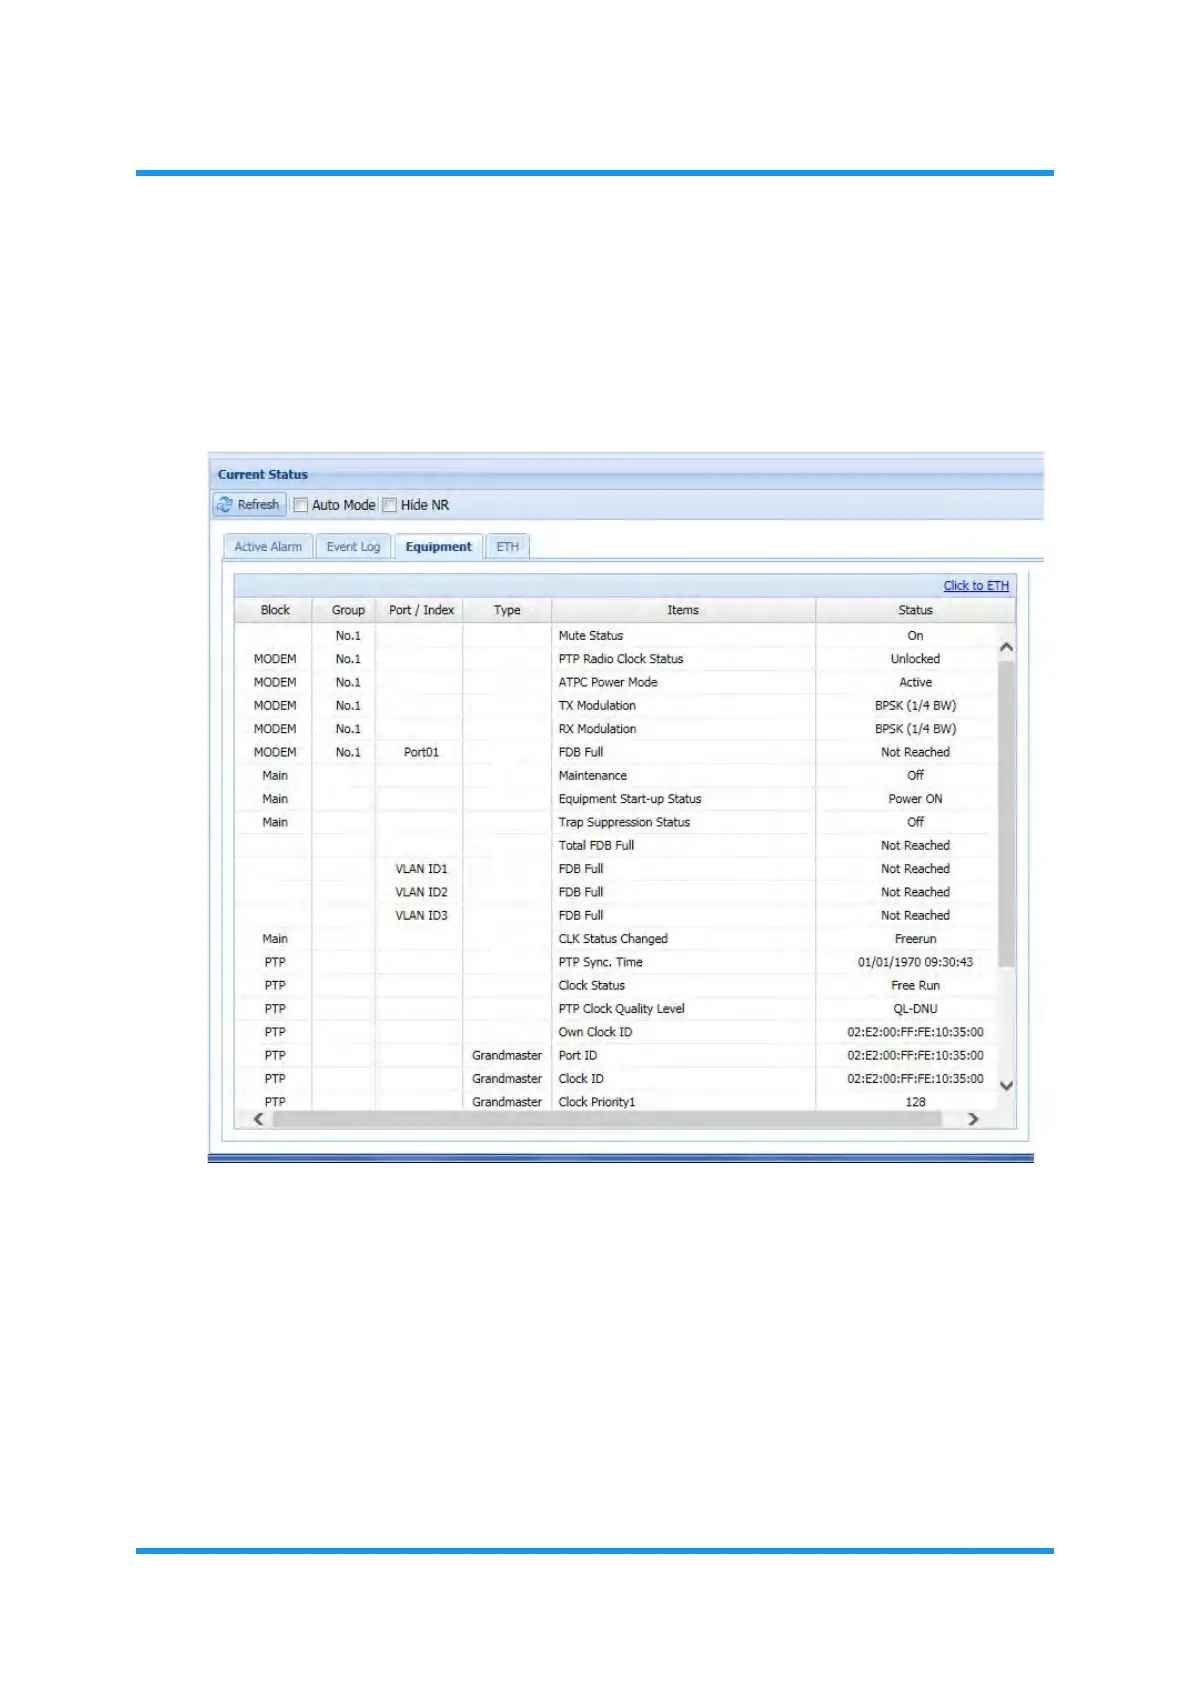
Task: Click the vertical scrollbar thumb
Action: tap(1007, 813)
